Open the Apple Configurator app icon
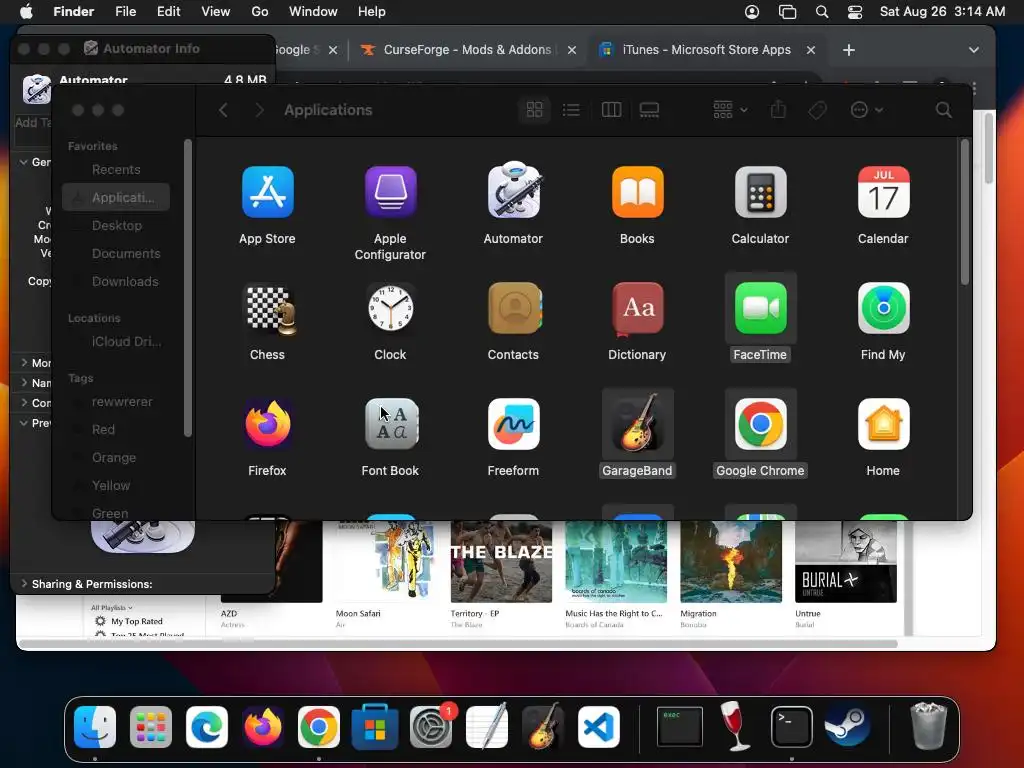This screenshot has width=1024, height=768. tap(390, 192)
